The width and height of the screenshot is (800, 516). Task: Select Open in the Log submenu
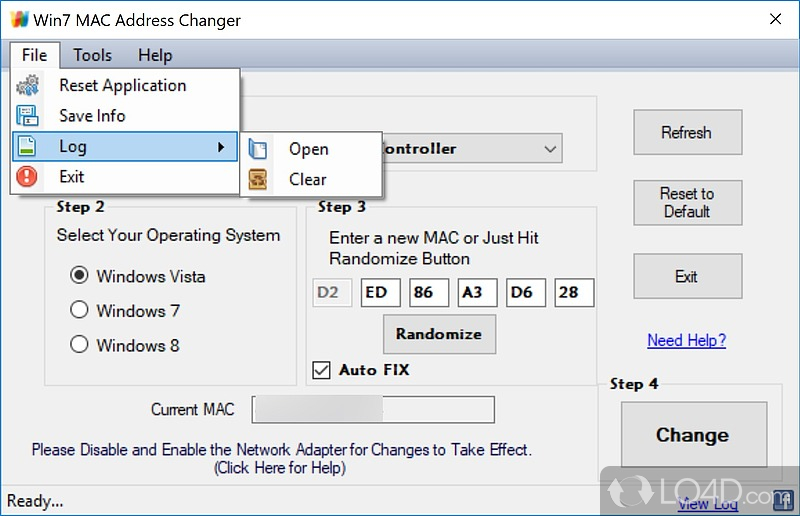(311, 149)
